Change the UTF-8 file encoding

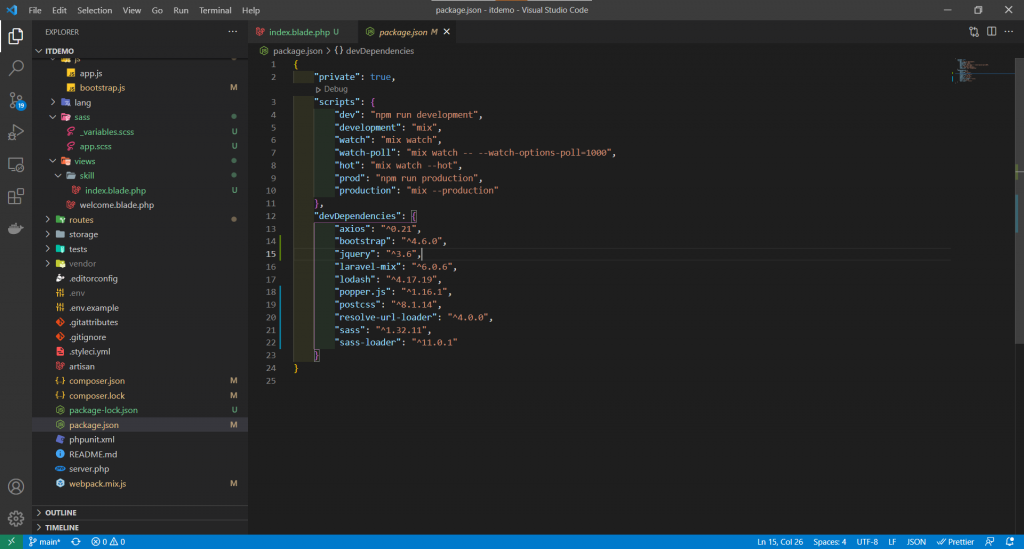click(867, 542)
